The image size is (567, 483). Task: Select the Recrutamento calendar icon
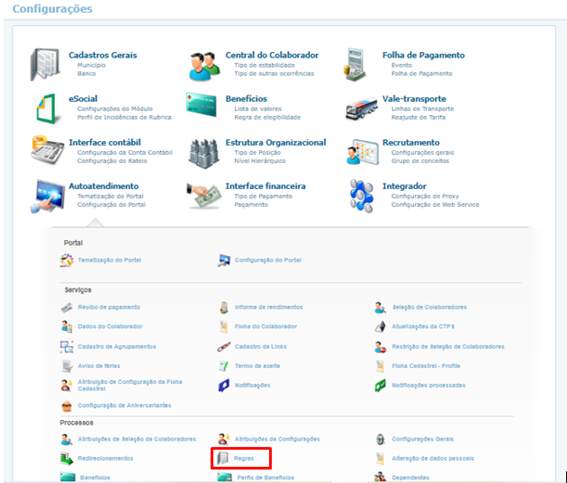point(362,152)
